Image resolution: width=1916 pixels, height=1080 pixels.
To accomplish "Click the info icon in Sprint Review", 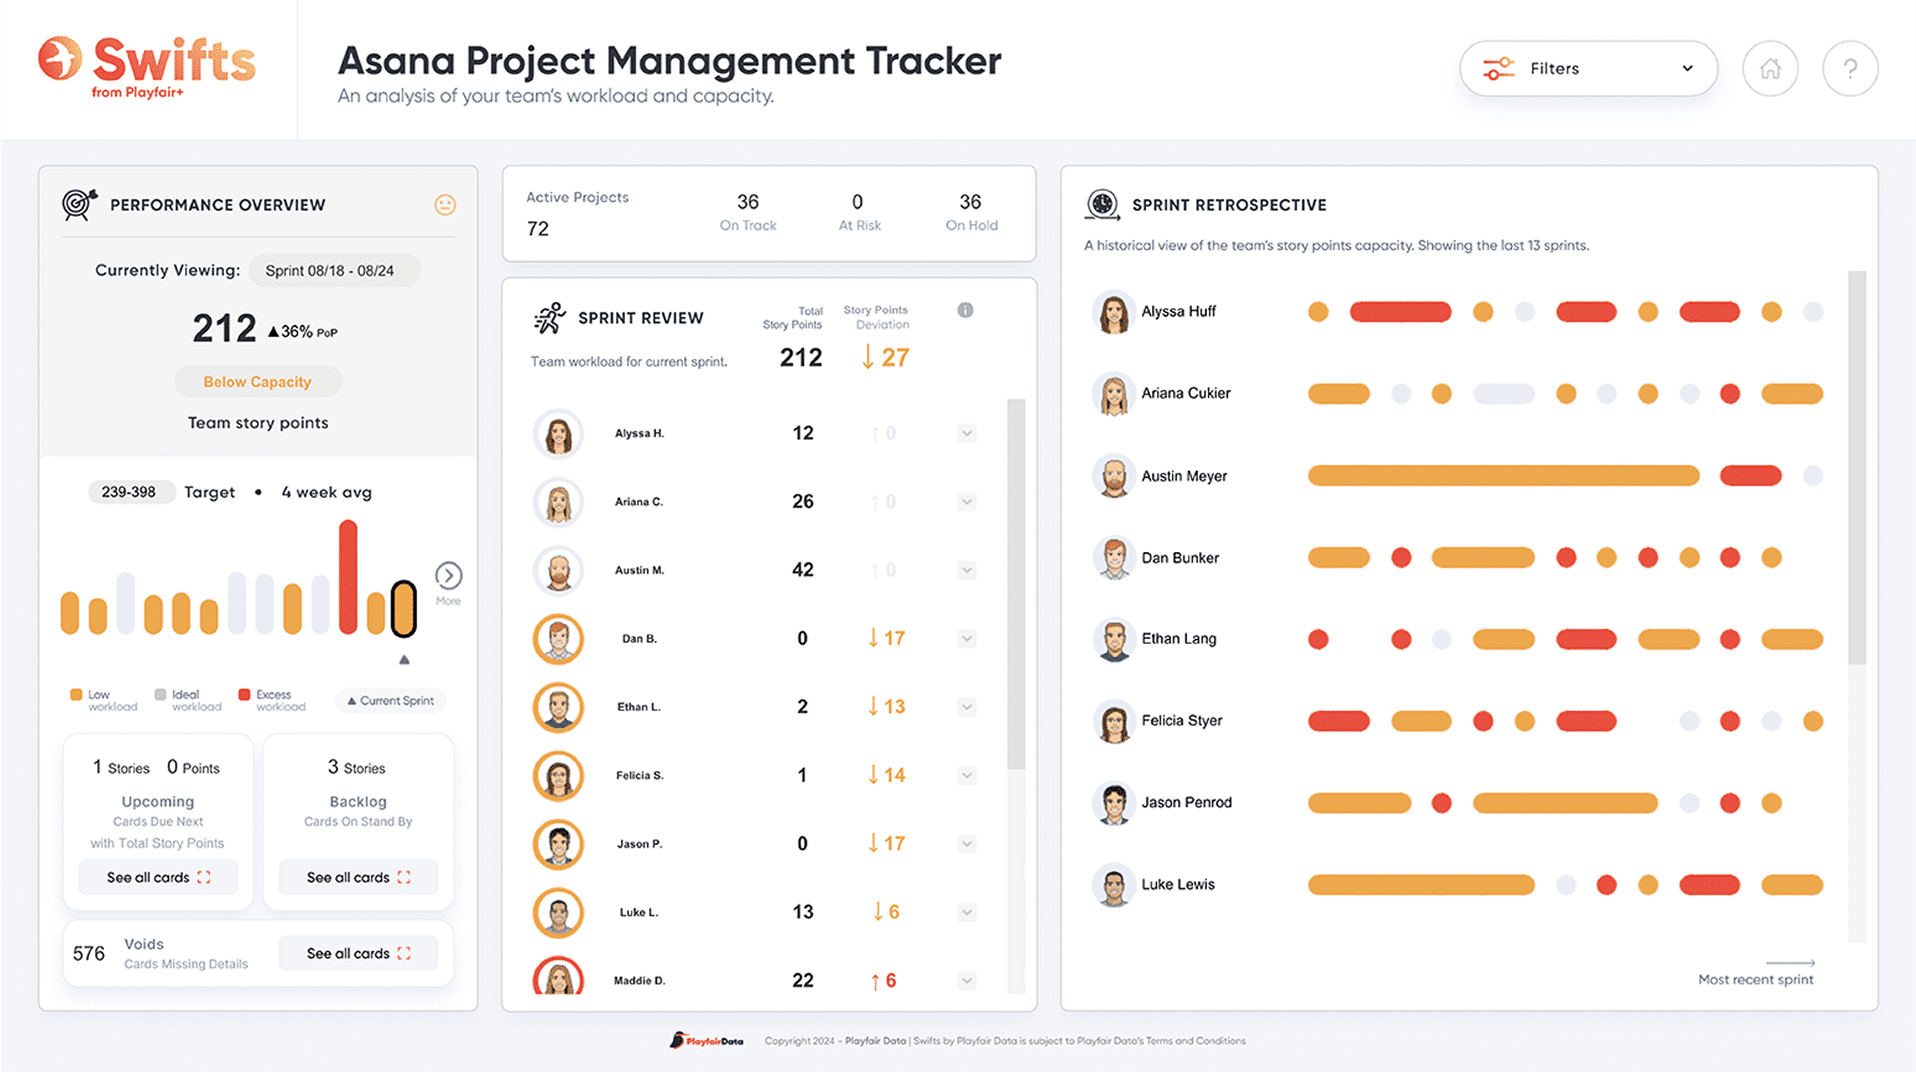I will [x=965, y=310].
